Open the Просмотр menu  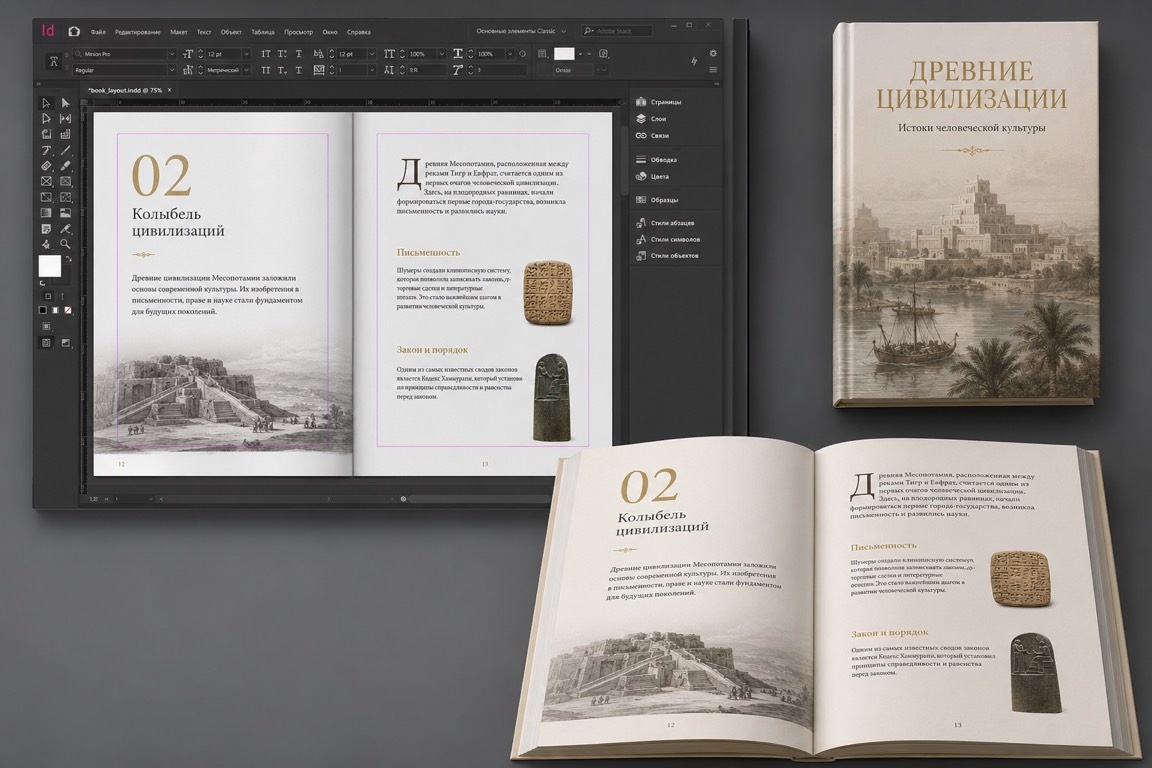click(298, 32)
